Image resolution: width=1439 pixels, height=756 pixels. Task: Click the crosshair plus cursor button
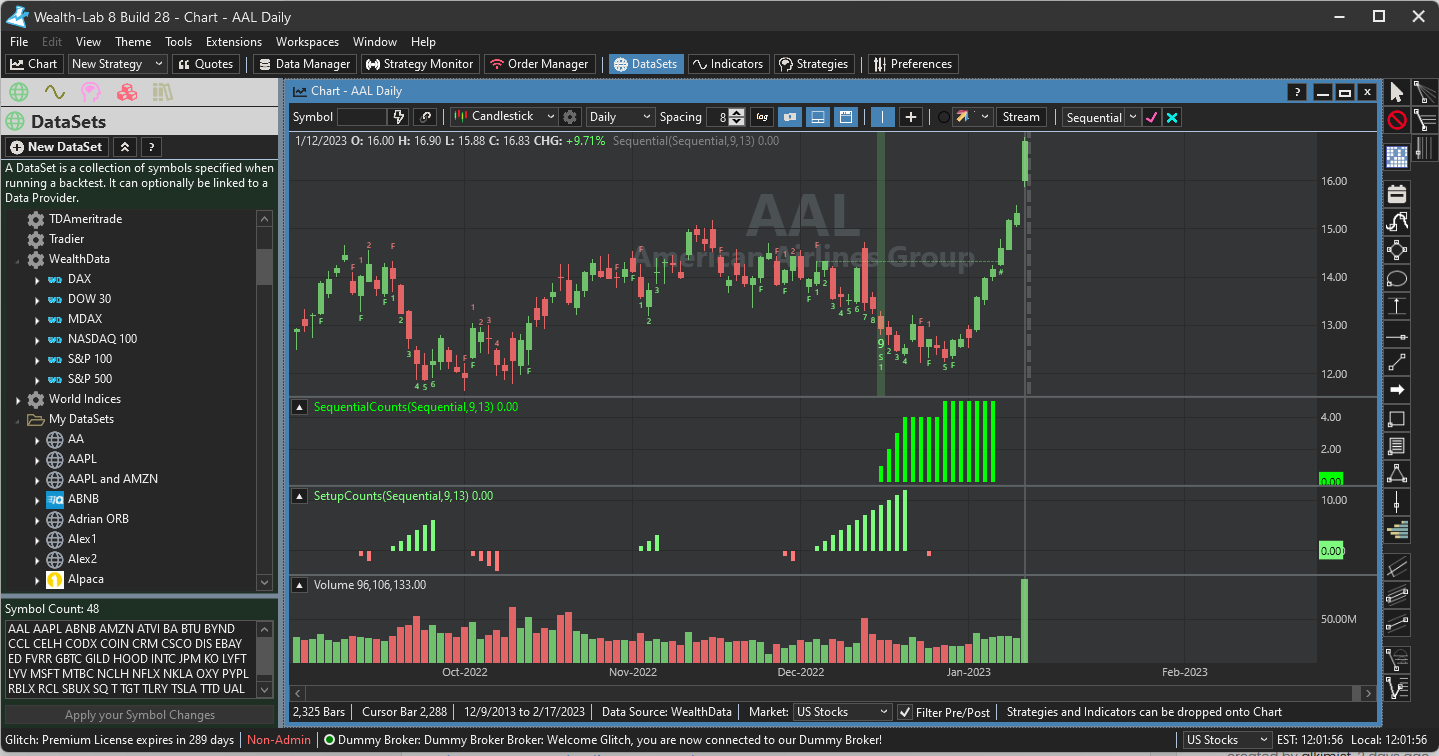click(911, 117)
